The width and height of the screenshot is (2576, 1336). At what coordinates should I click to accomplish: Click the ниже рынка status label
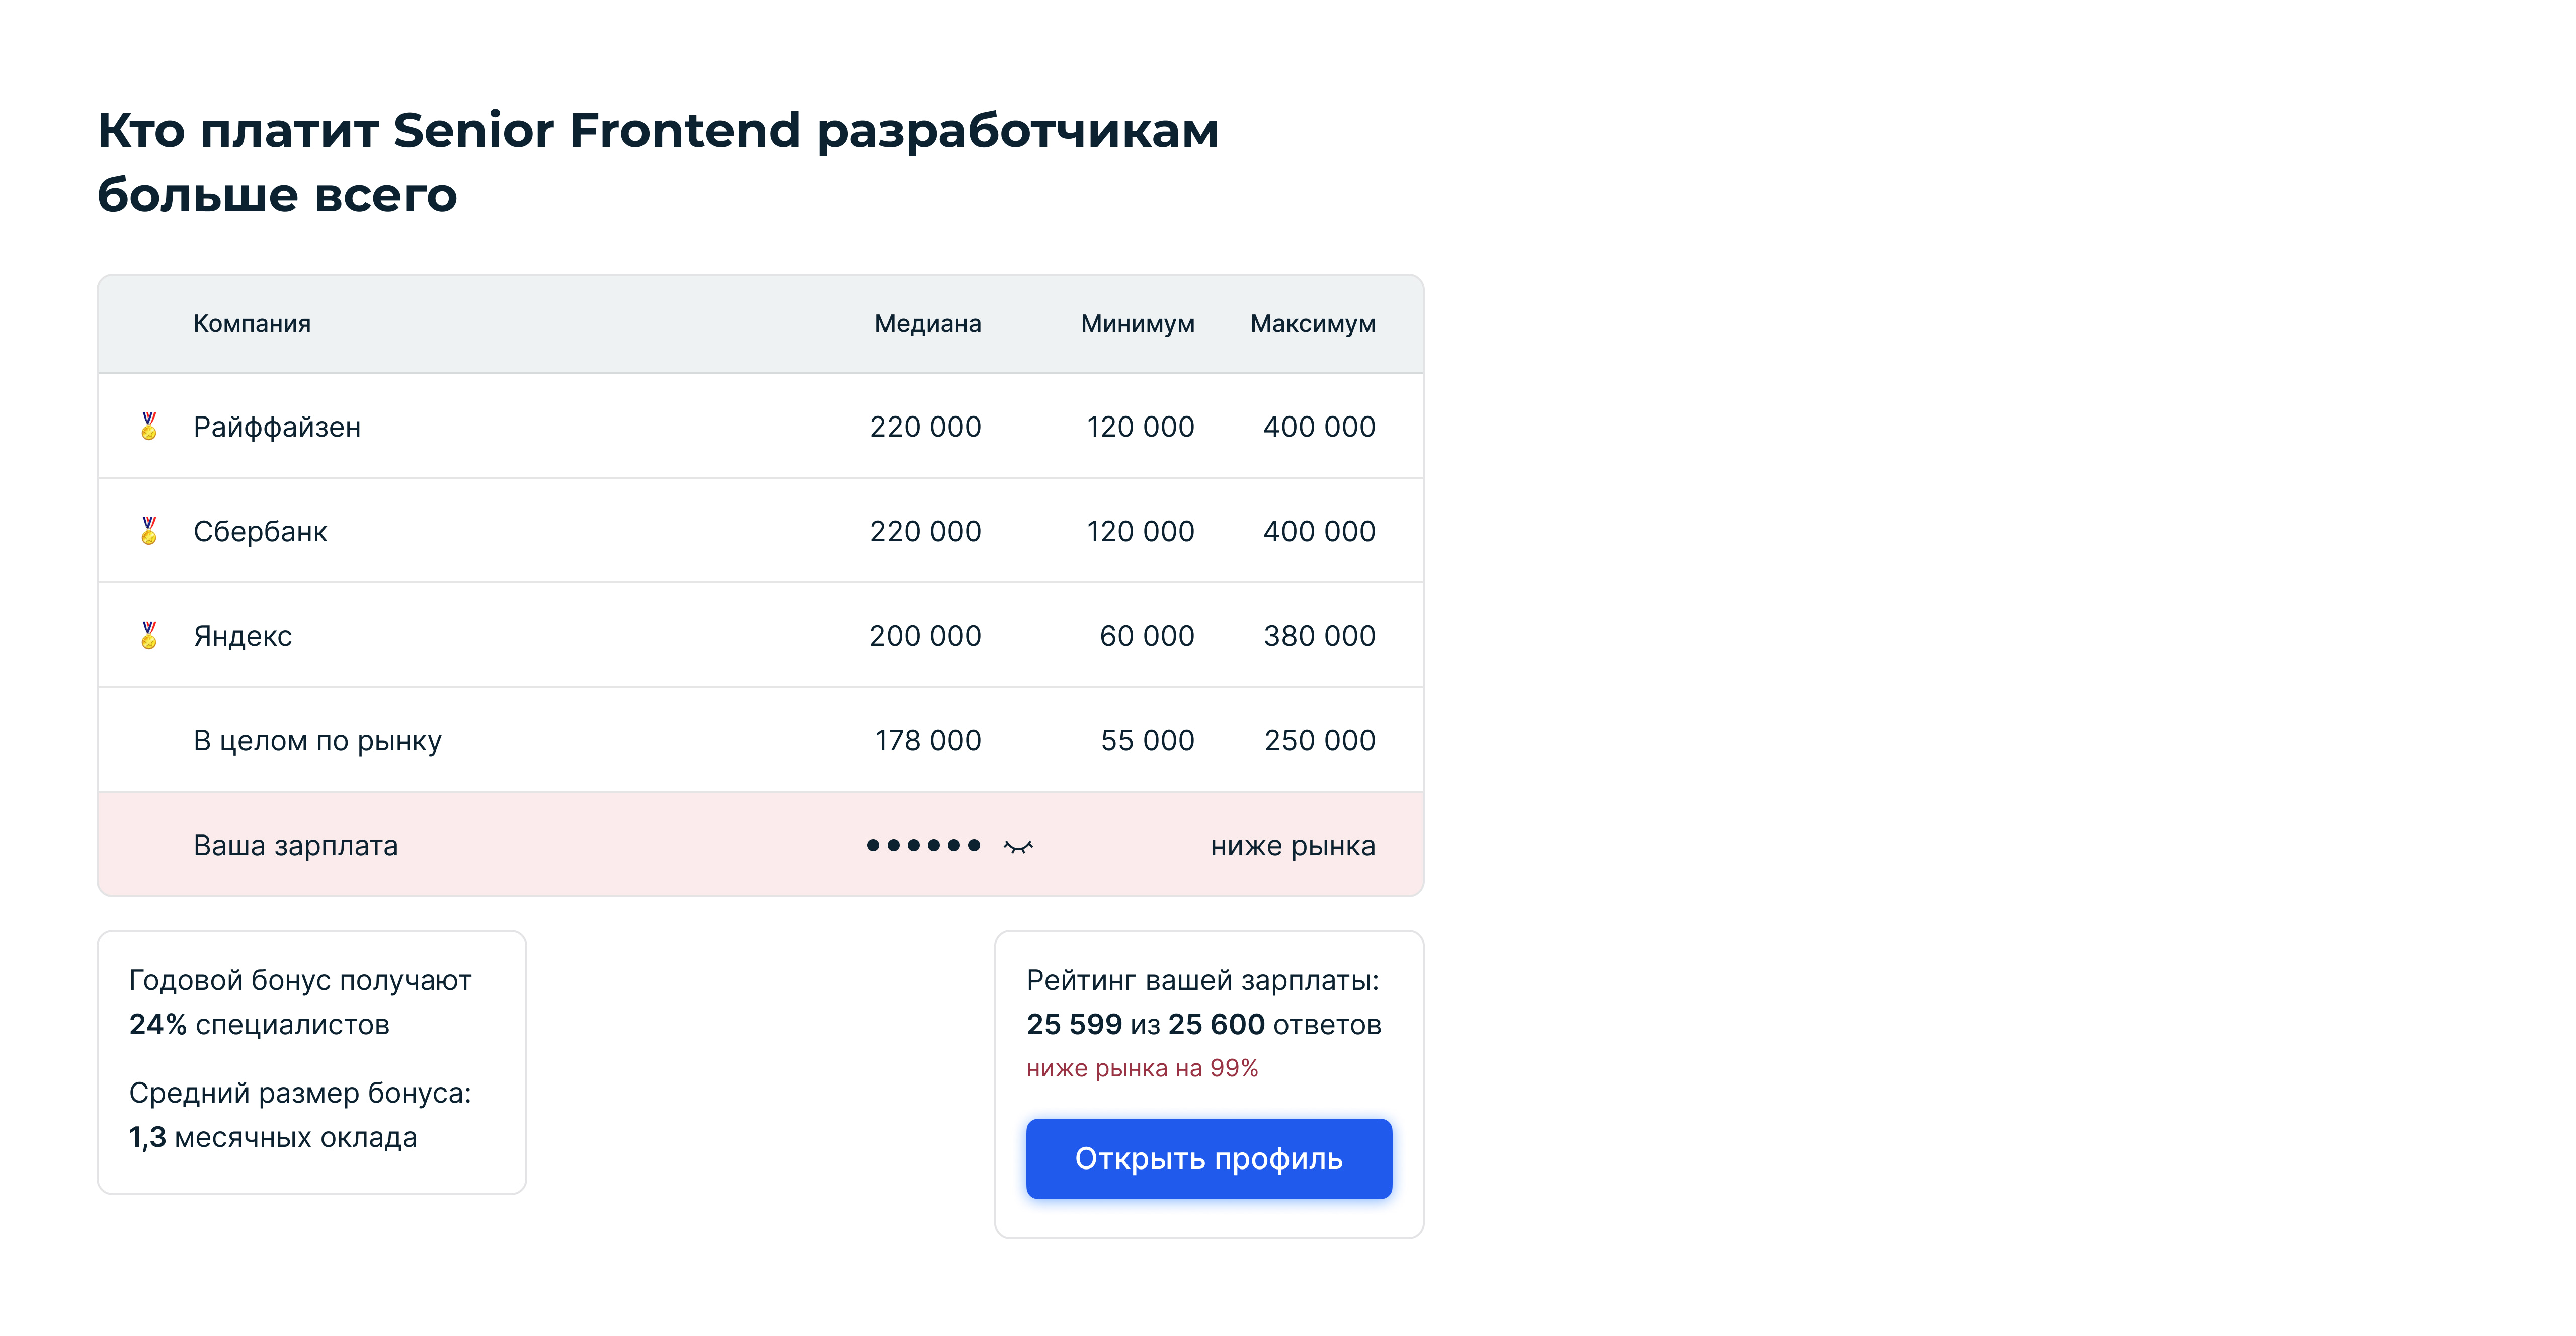(1292, 846)
